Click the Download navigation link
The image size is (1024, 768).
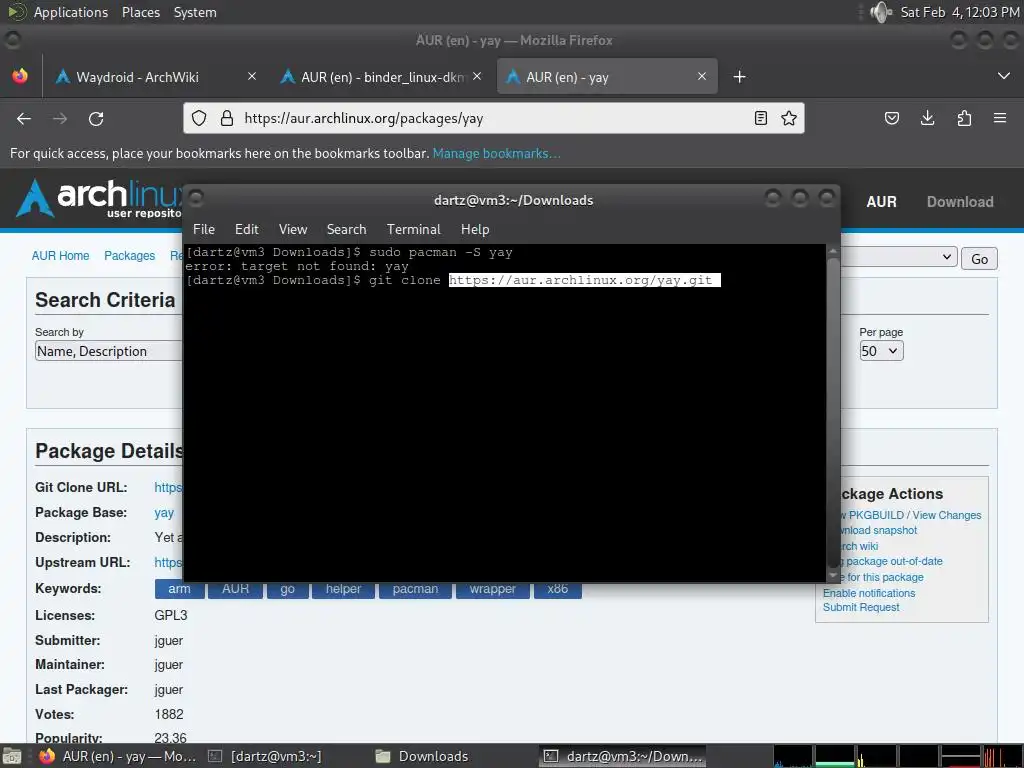[960, 202]
